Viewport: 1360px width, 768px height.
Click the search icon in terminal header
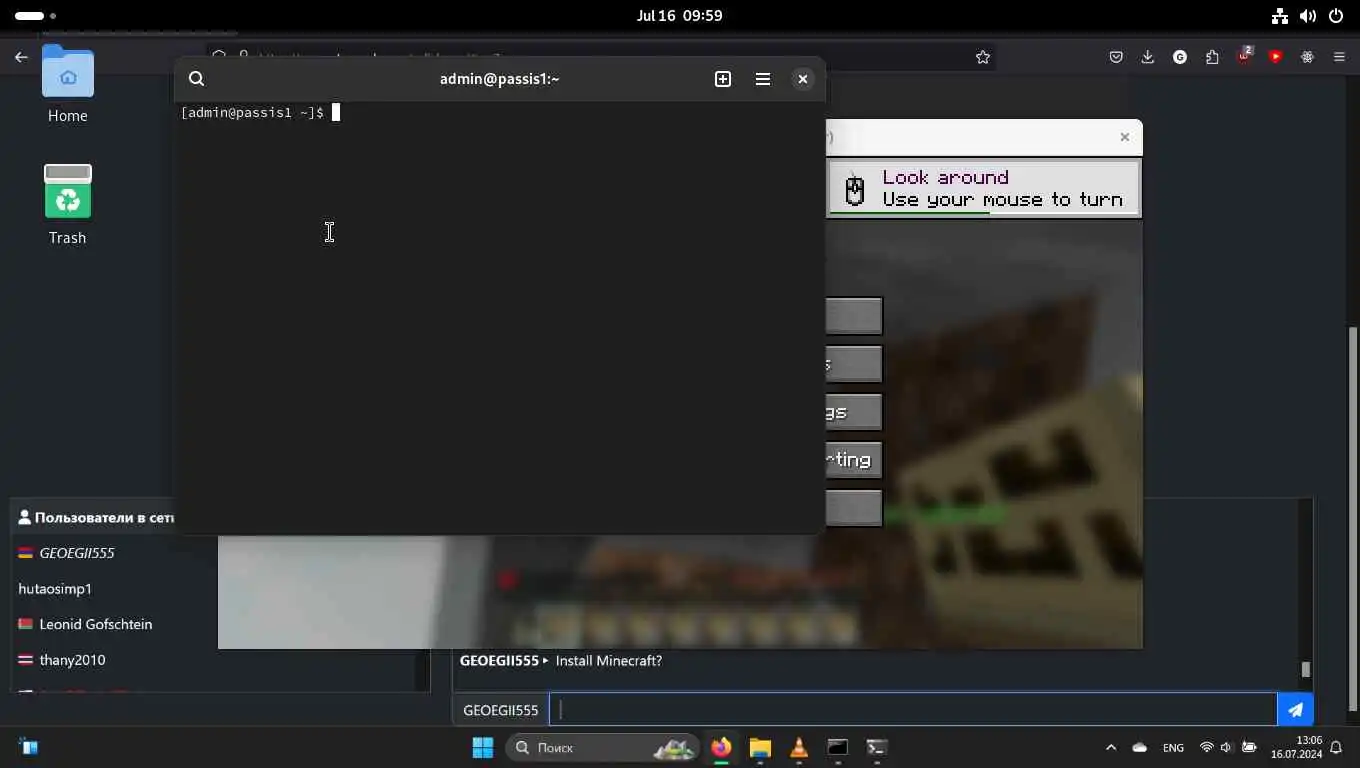(197, 79)
